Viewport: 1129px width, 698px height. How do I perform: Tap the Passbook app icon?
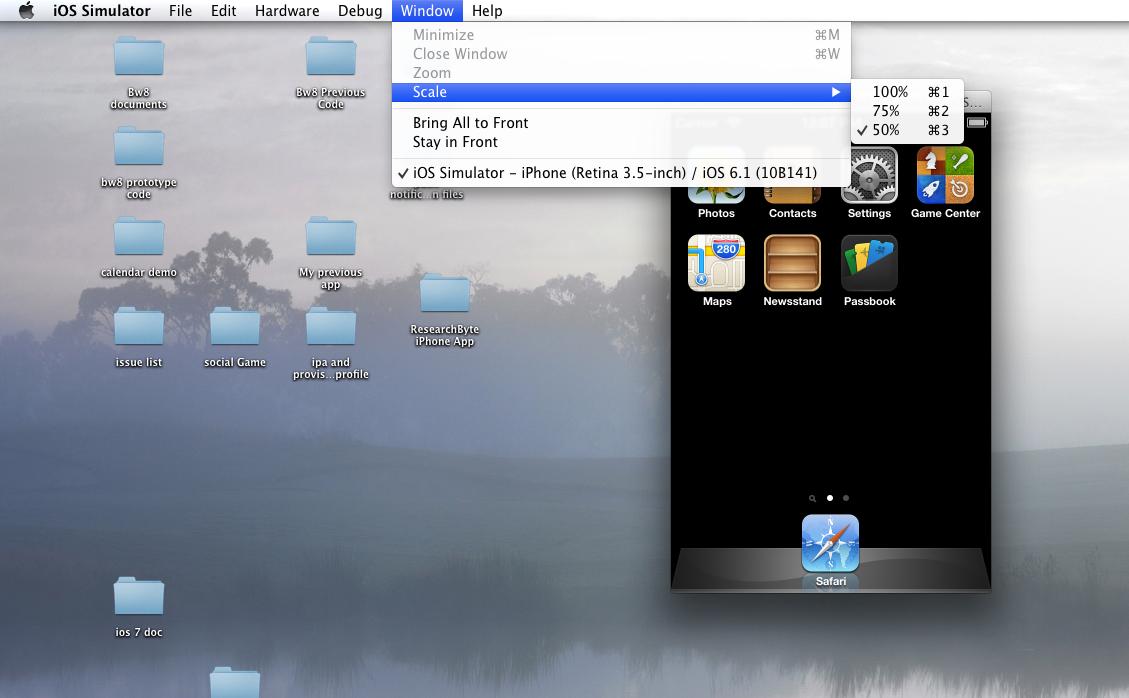coord(869,263)
